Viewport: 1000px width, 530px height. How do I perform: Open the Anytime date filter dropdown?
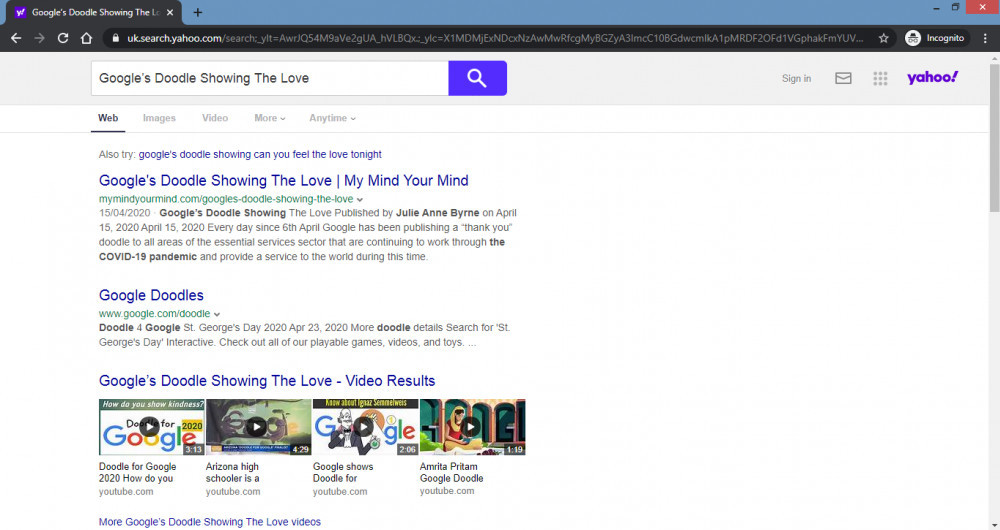332,118
